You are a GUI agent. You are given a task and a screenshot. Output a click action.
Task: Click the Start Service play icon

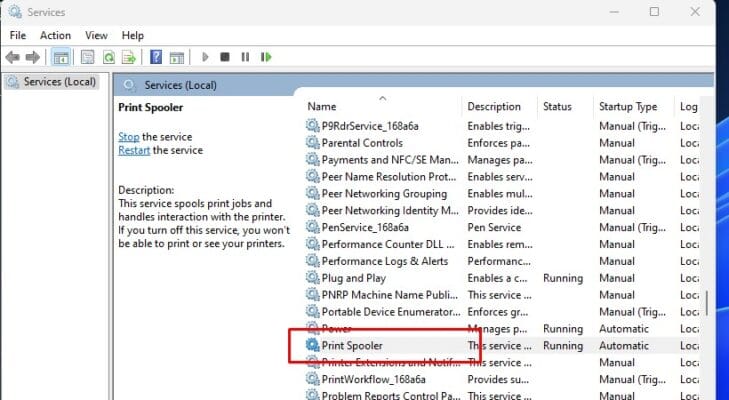[205, 57]
